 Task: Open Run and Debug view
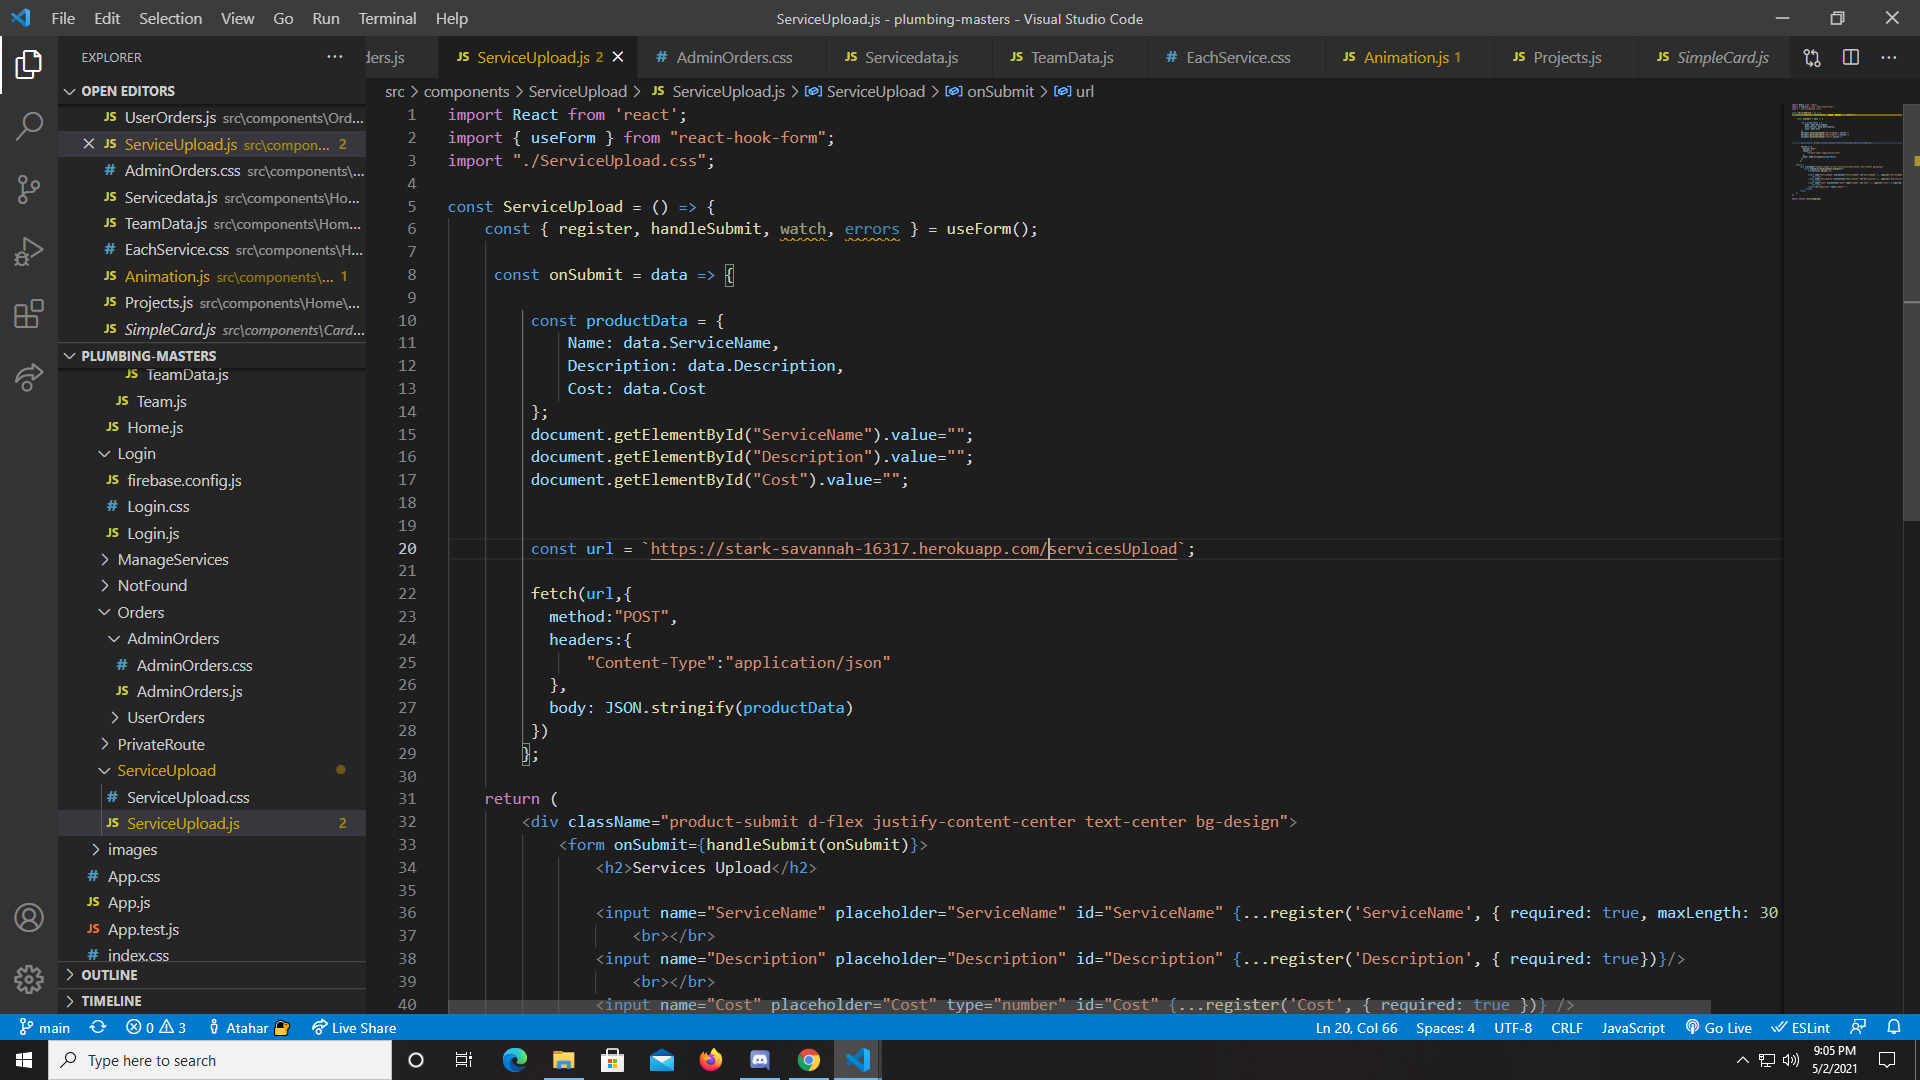[x=29, y=251]
